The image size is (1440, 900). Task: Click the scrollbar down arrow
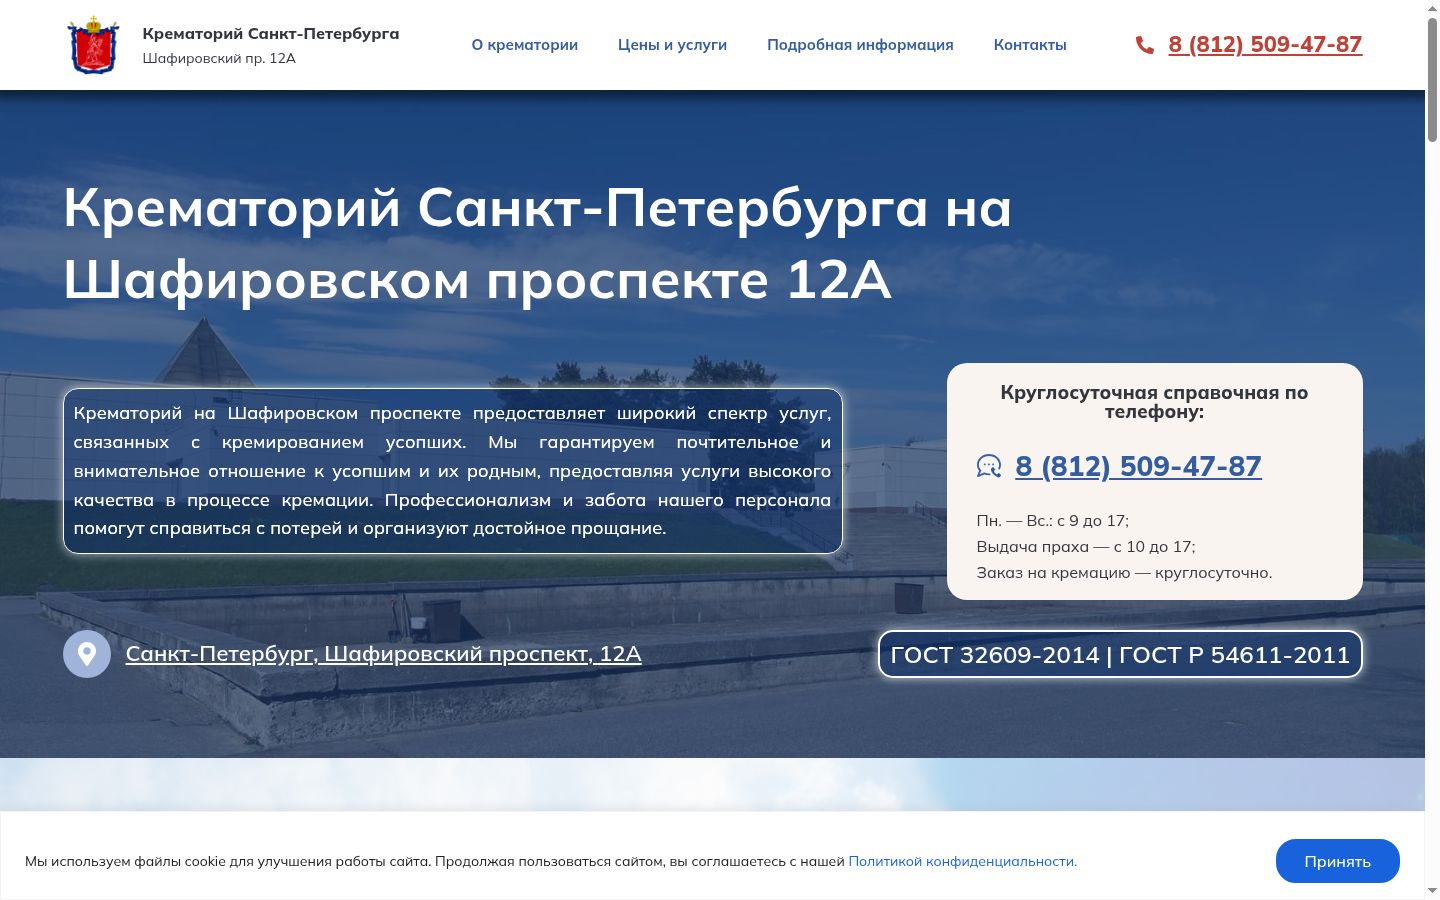[1432, 891]
